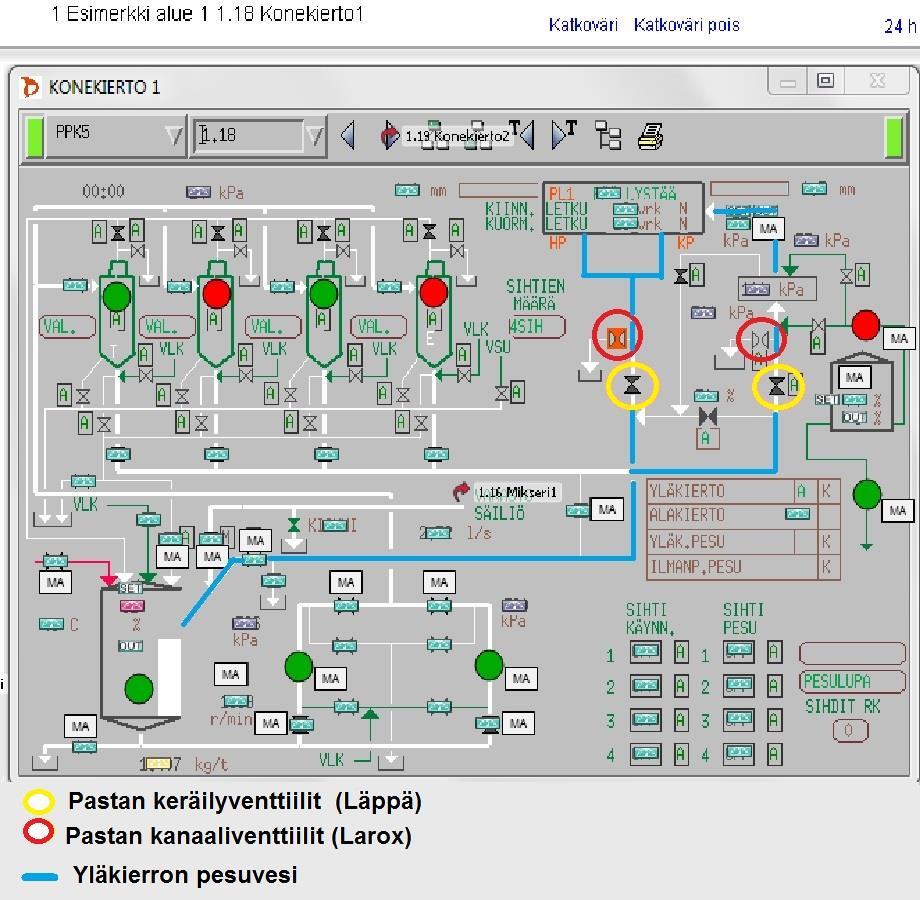Click the SET label on the lower-left tank
The image size is (920, 900).
tap(130, 588)
